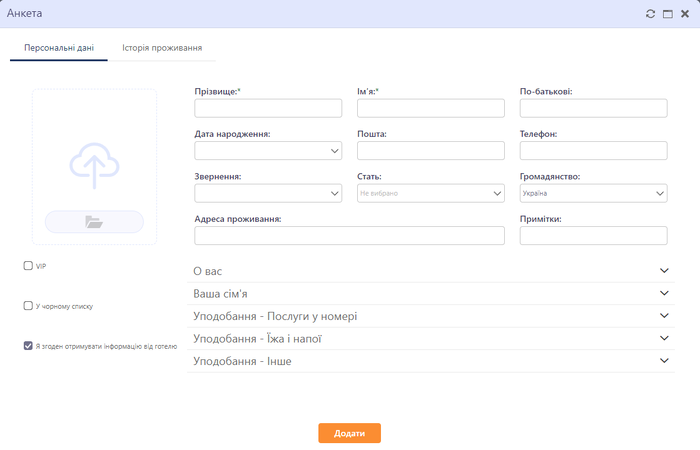
Task: Tick the 'У чорному списку' checkbox
Action: point(28,306)
